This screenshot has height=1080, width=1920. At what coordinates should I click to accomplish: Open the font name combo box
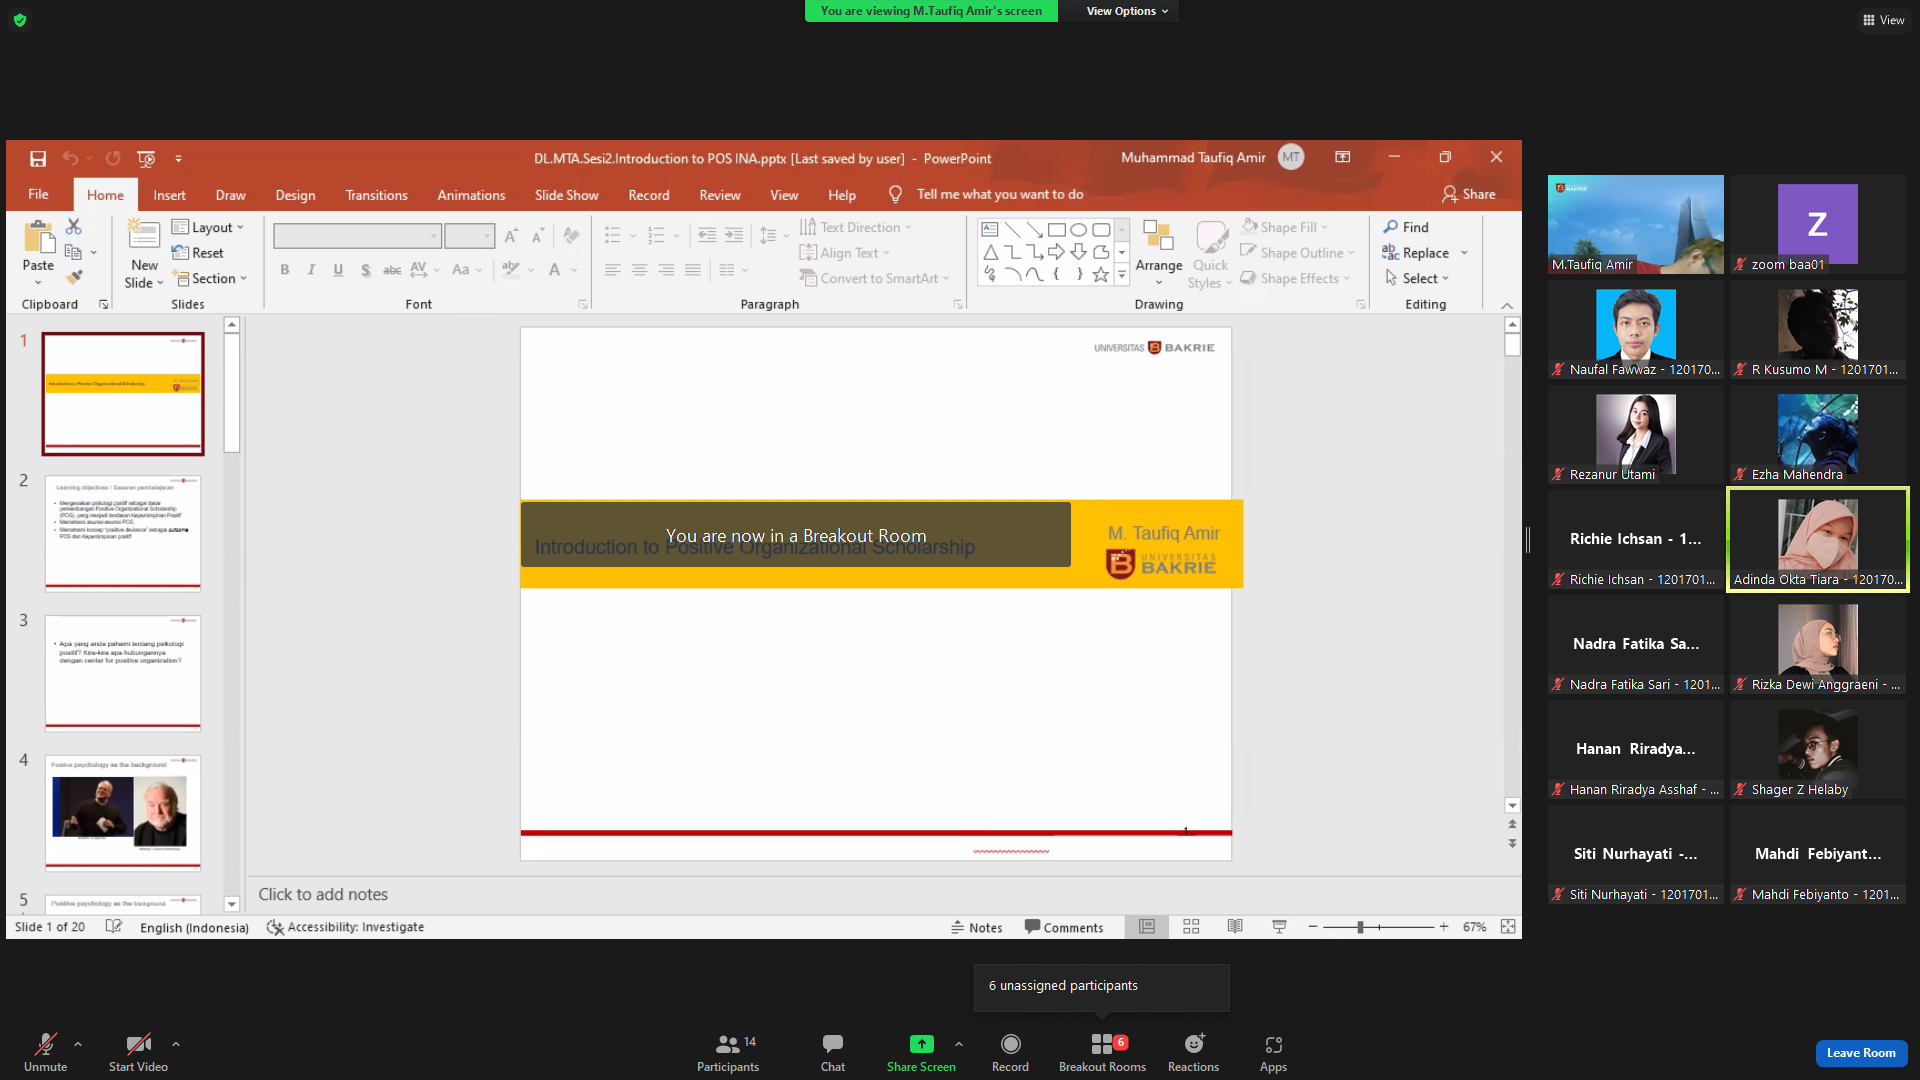357,236
